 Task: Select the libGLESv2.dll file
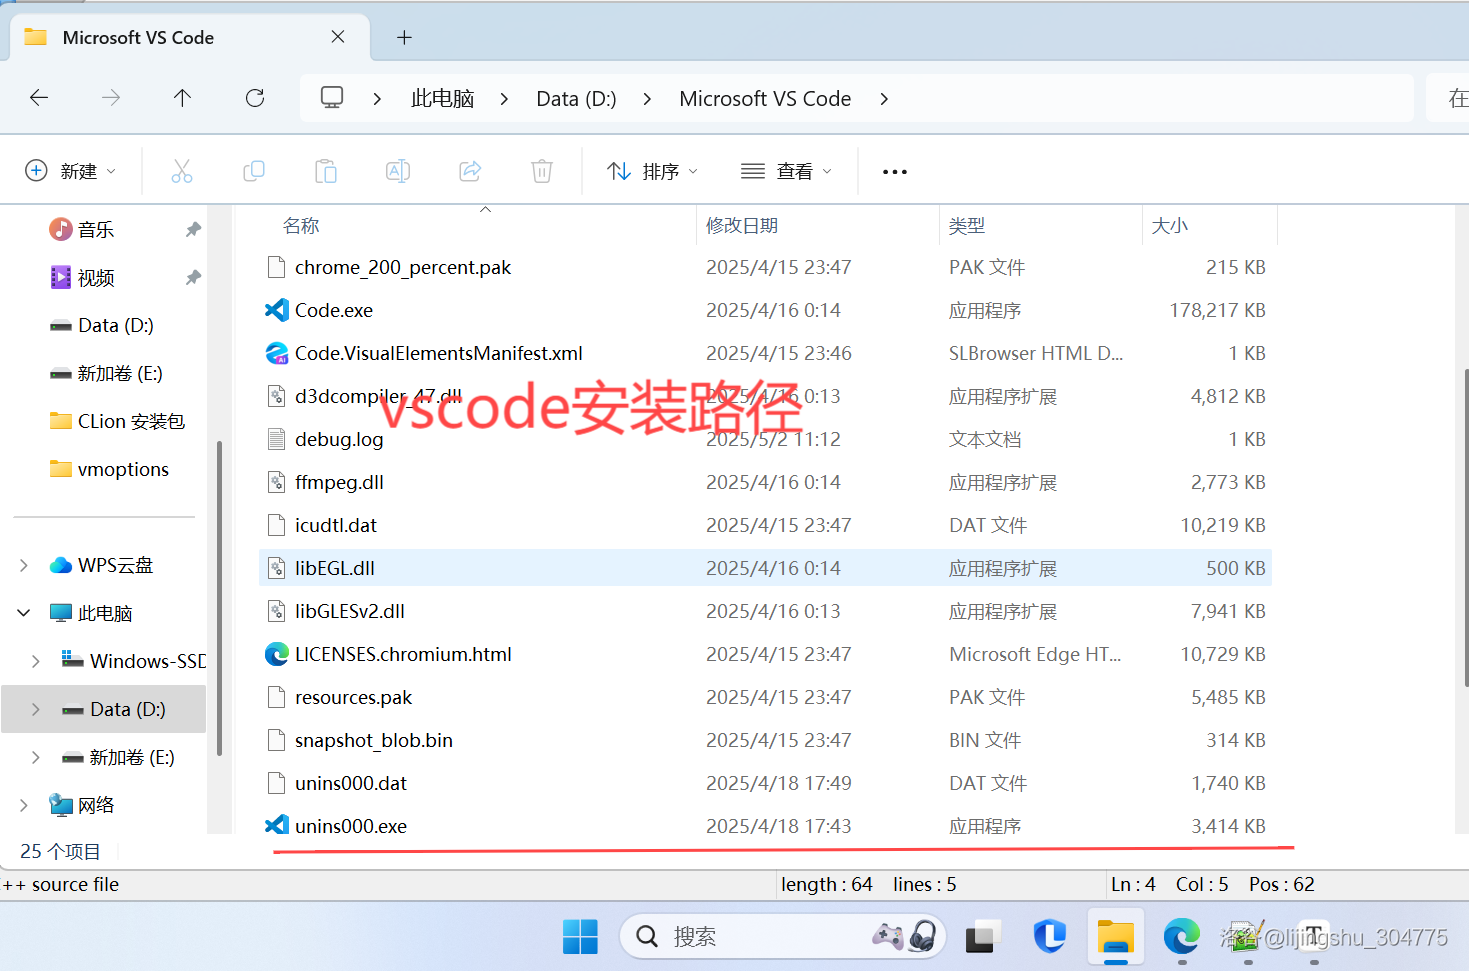point(765,611)
